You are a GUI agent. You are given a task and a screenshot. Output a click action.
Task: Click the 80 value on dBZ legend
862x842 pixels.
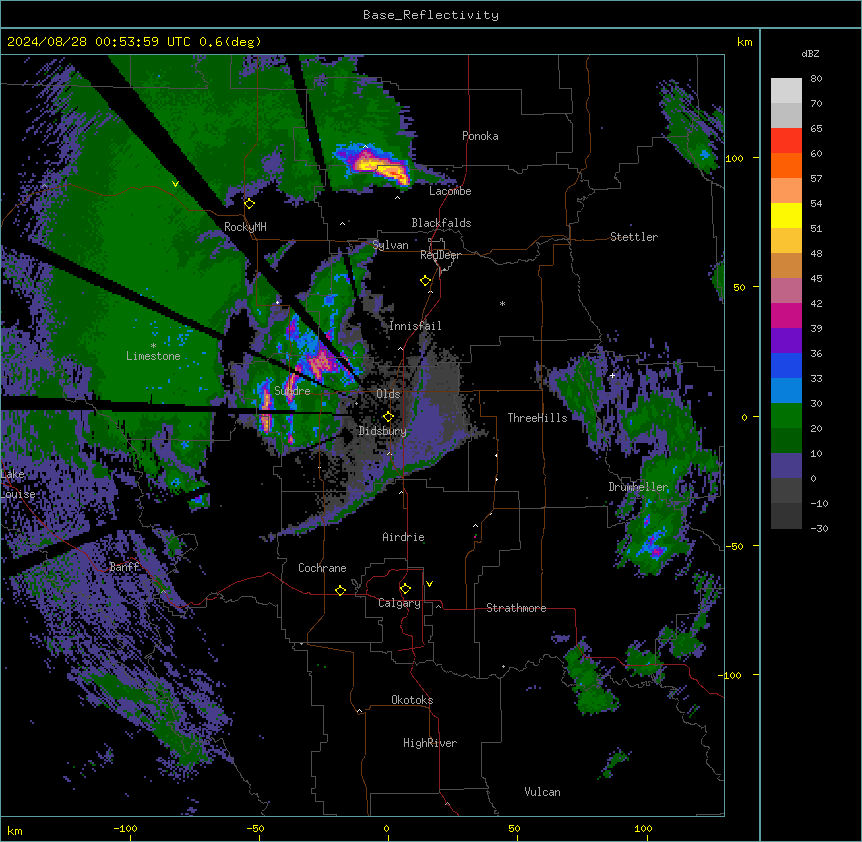pos(816,79)
